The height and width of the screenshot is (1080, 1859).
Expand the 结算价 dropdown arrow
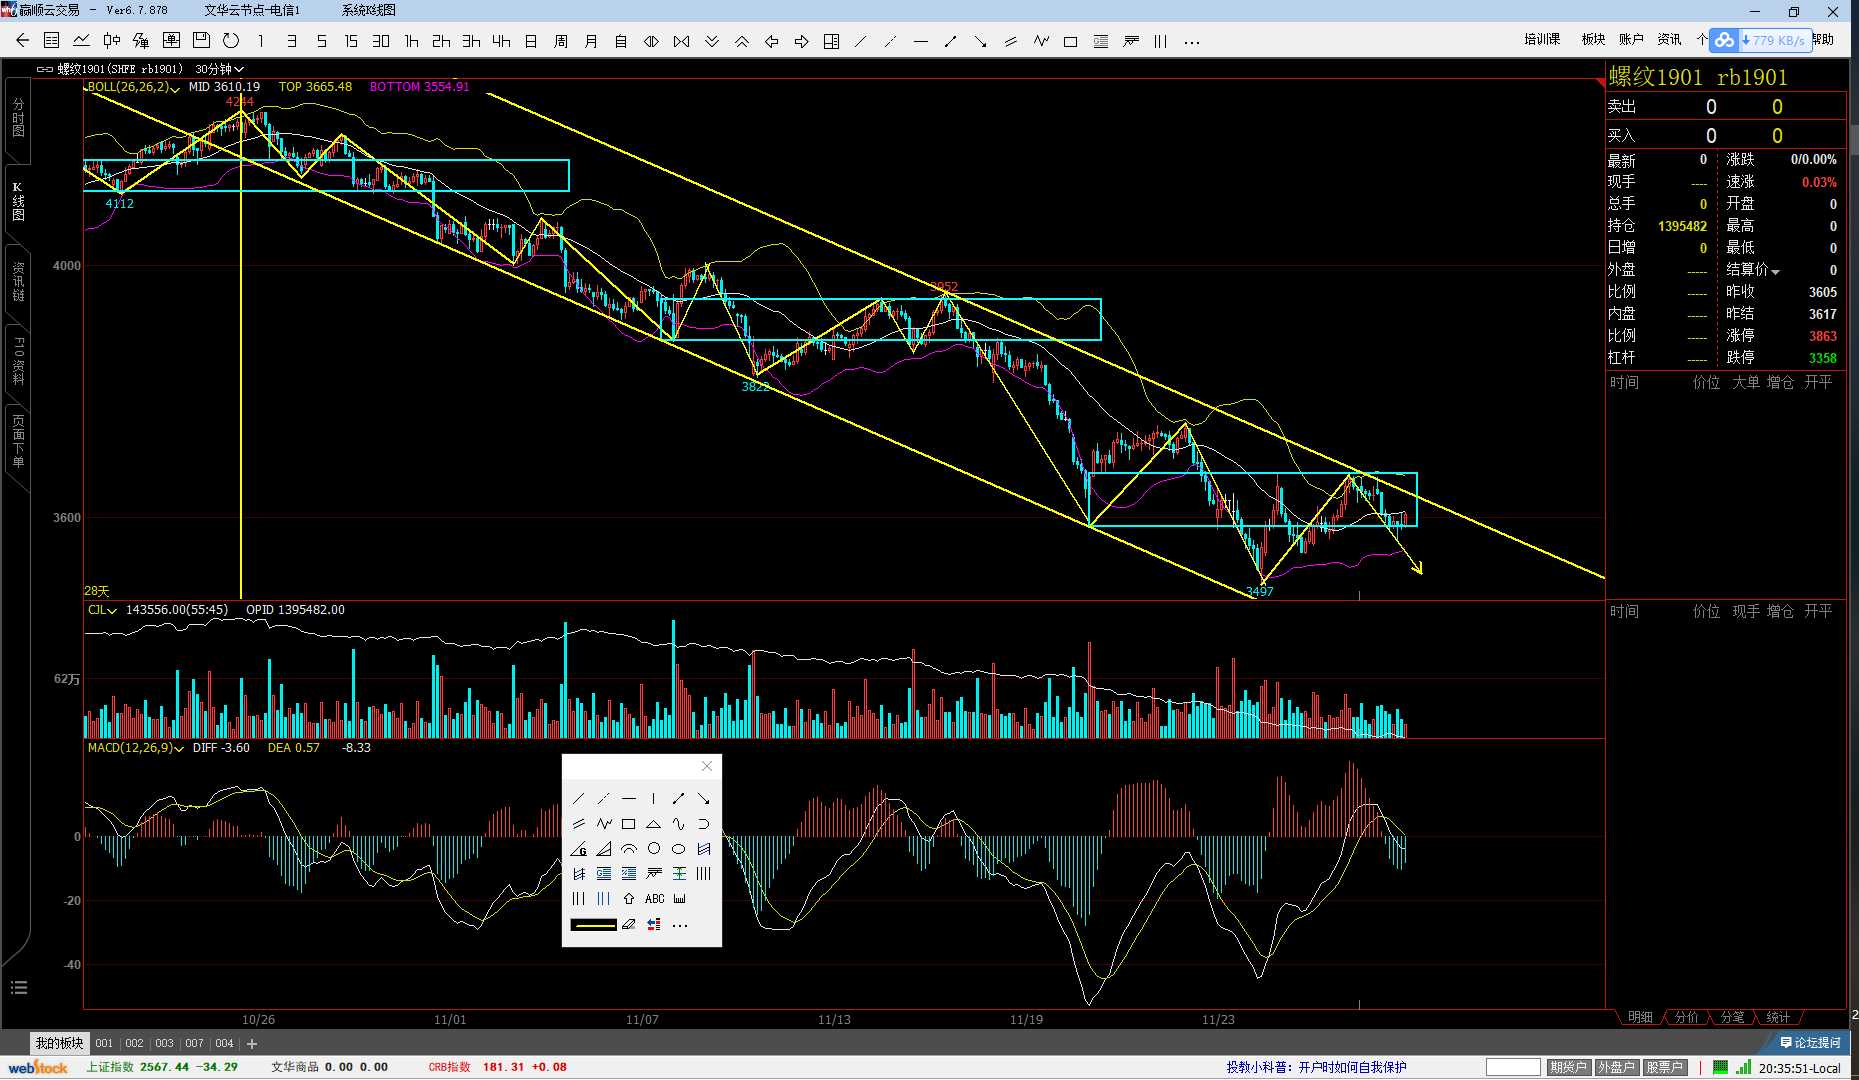click(1776, 271)
